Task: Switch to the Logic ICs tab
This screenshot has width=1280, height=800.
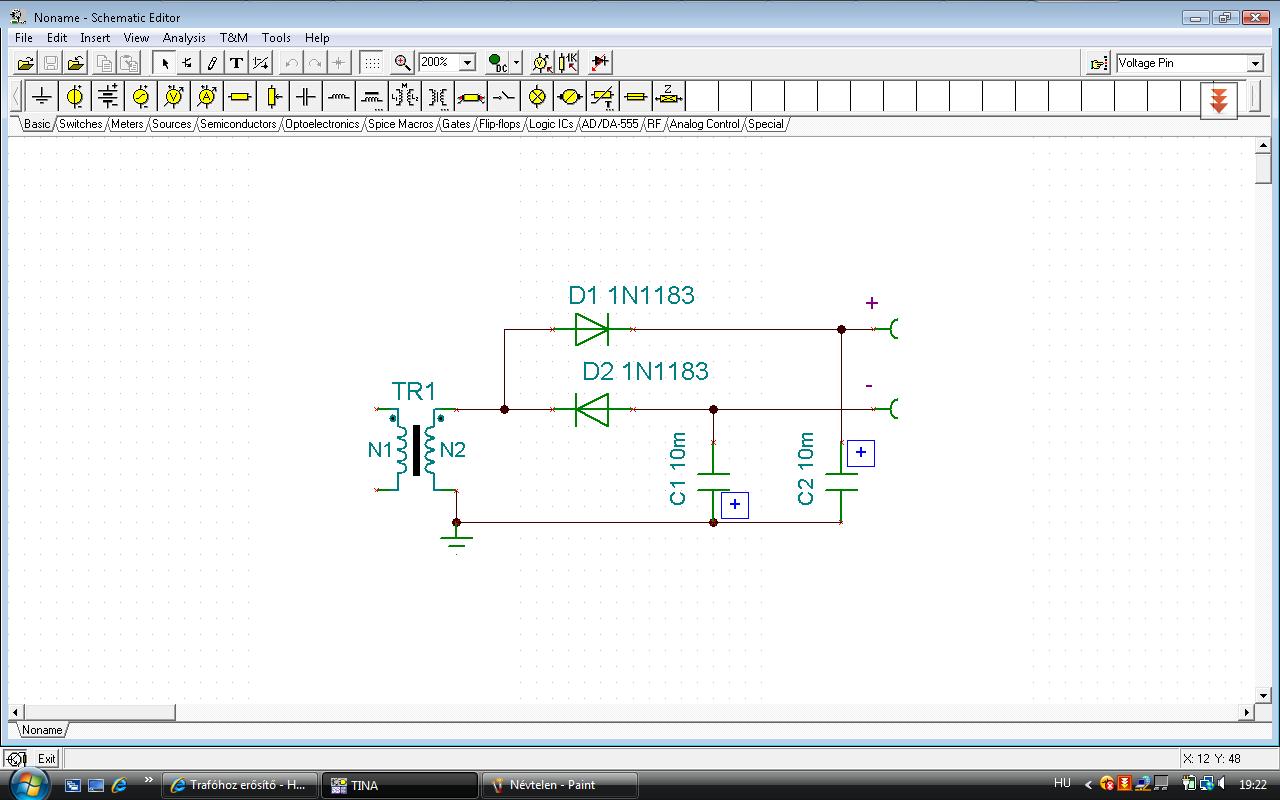Action: [x=551, y=124]
